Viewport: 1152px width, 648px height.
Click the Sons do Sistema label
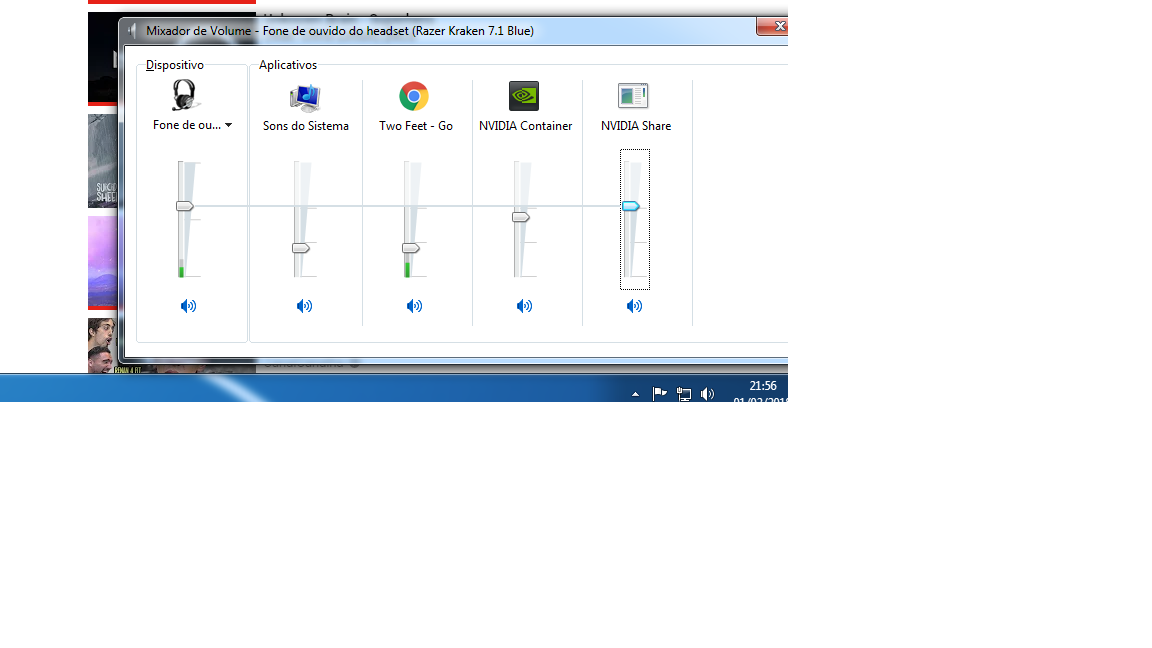tap(306, 126)
